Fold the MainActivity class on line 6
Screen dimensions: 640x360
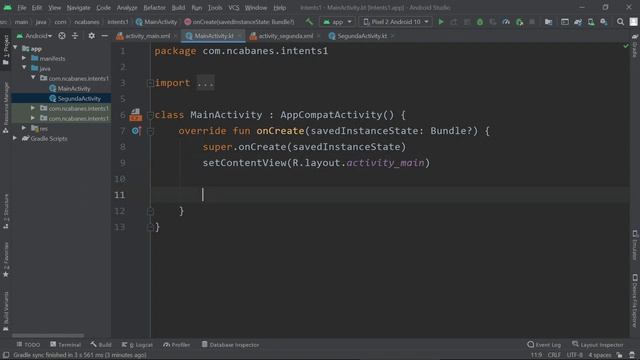point(150,115)
